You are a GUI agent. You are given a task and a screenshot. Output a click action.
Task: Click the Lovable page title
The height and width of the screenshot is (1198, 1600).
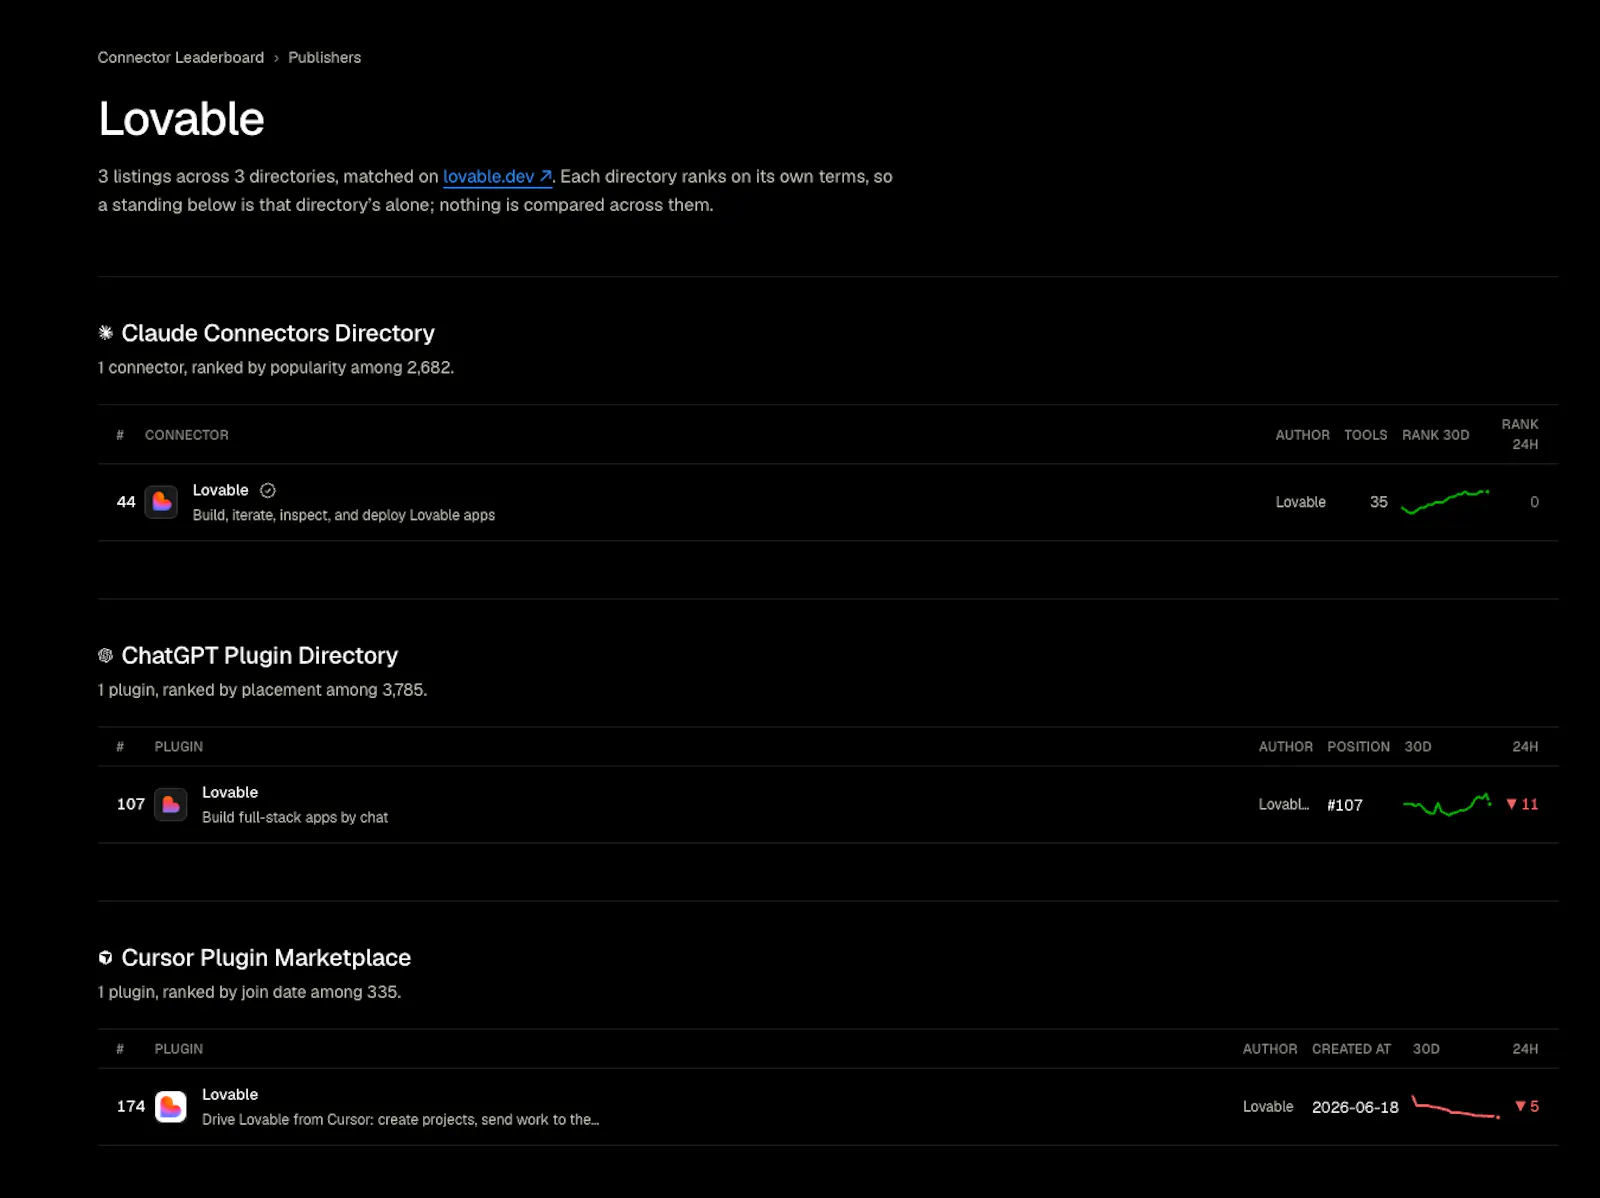pos(181,119)
